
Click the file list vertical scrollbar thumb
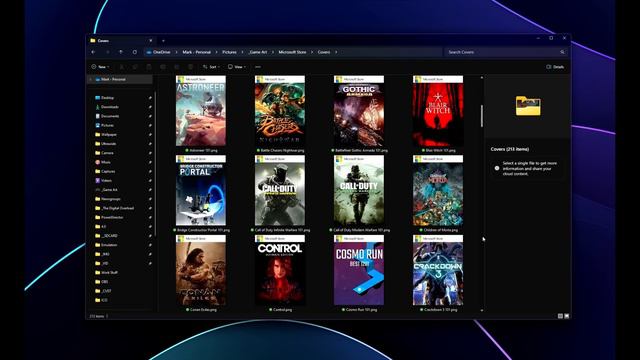pos(482,116)
